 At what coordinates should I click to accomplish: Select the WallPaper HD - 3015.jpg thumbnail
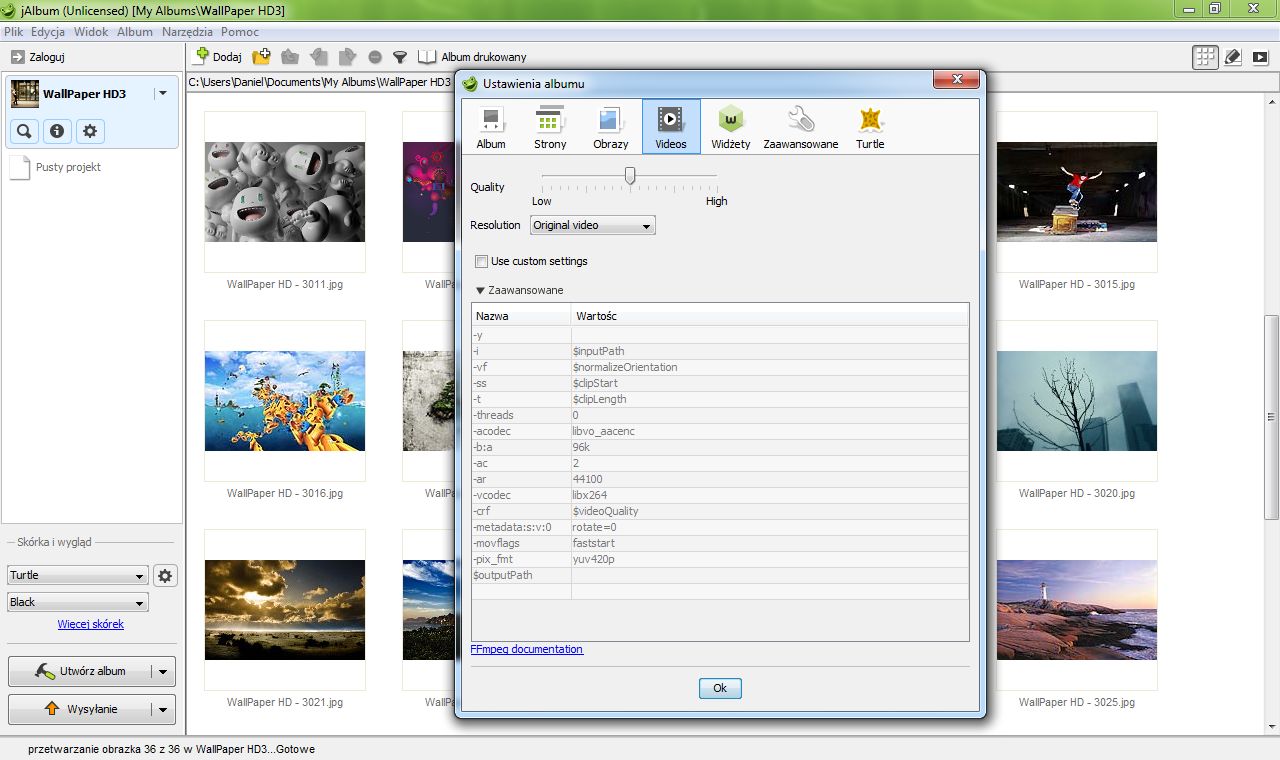coord(1077,192)
